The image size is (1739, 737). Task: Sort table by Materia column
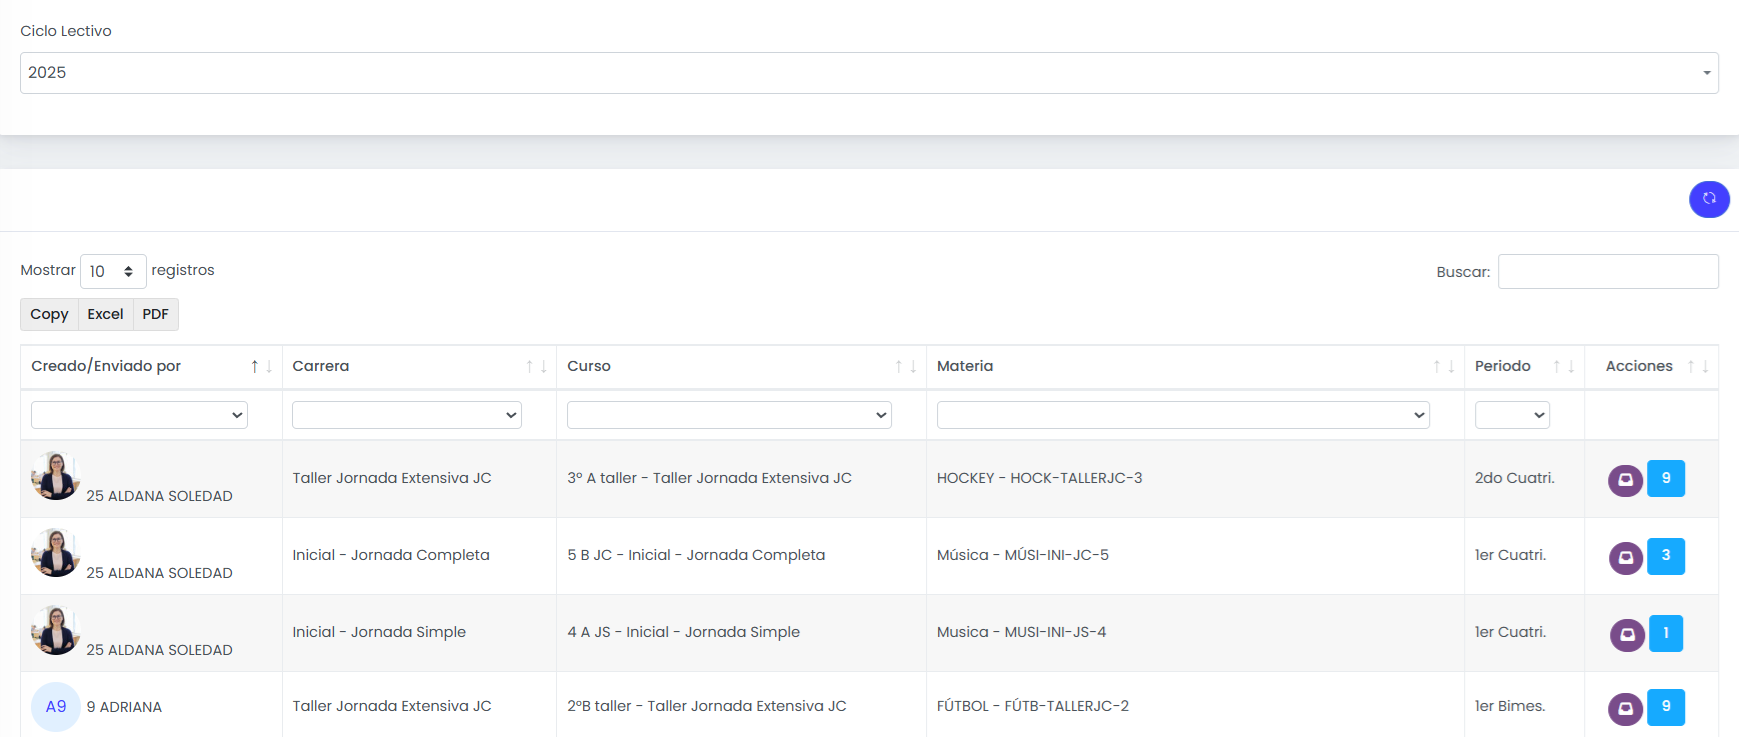click(x=1195, y=366)
